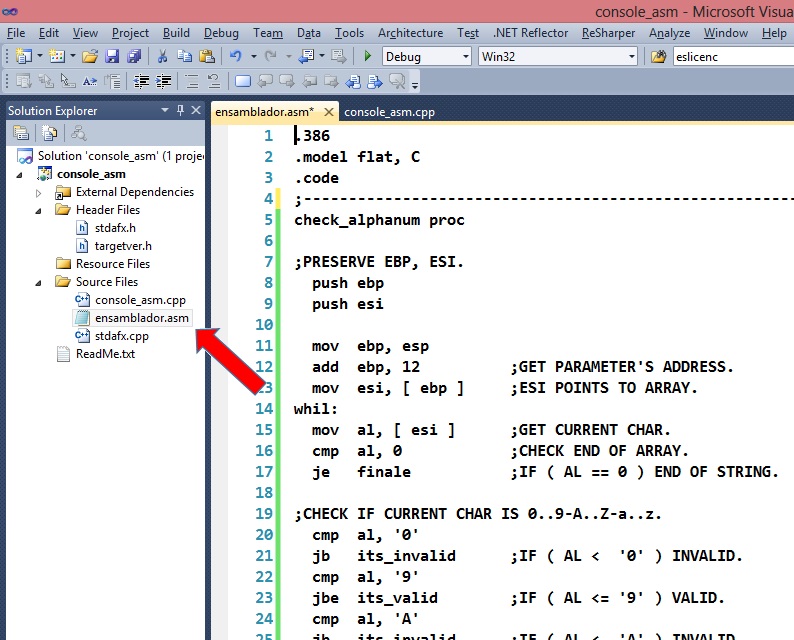Click the Save All toolbar icon

[134, 57]
